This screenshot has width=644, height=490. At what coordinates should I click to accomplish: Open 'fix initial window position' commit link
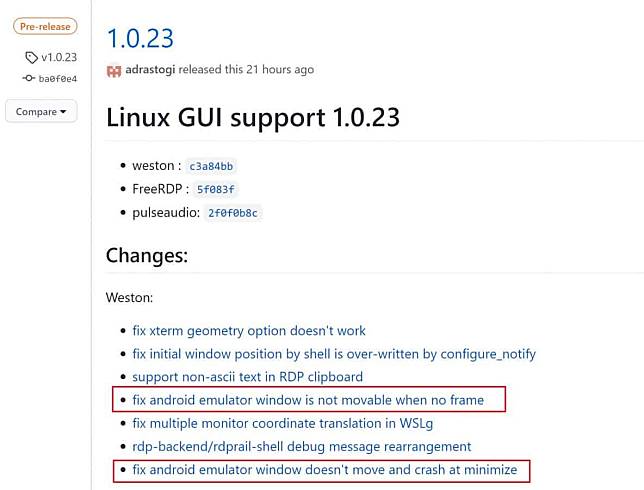point(334,353)
